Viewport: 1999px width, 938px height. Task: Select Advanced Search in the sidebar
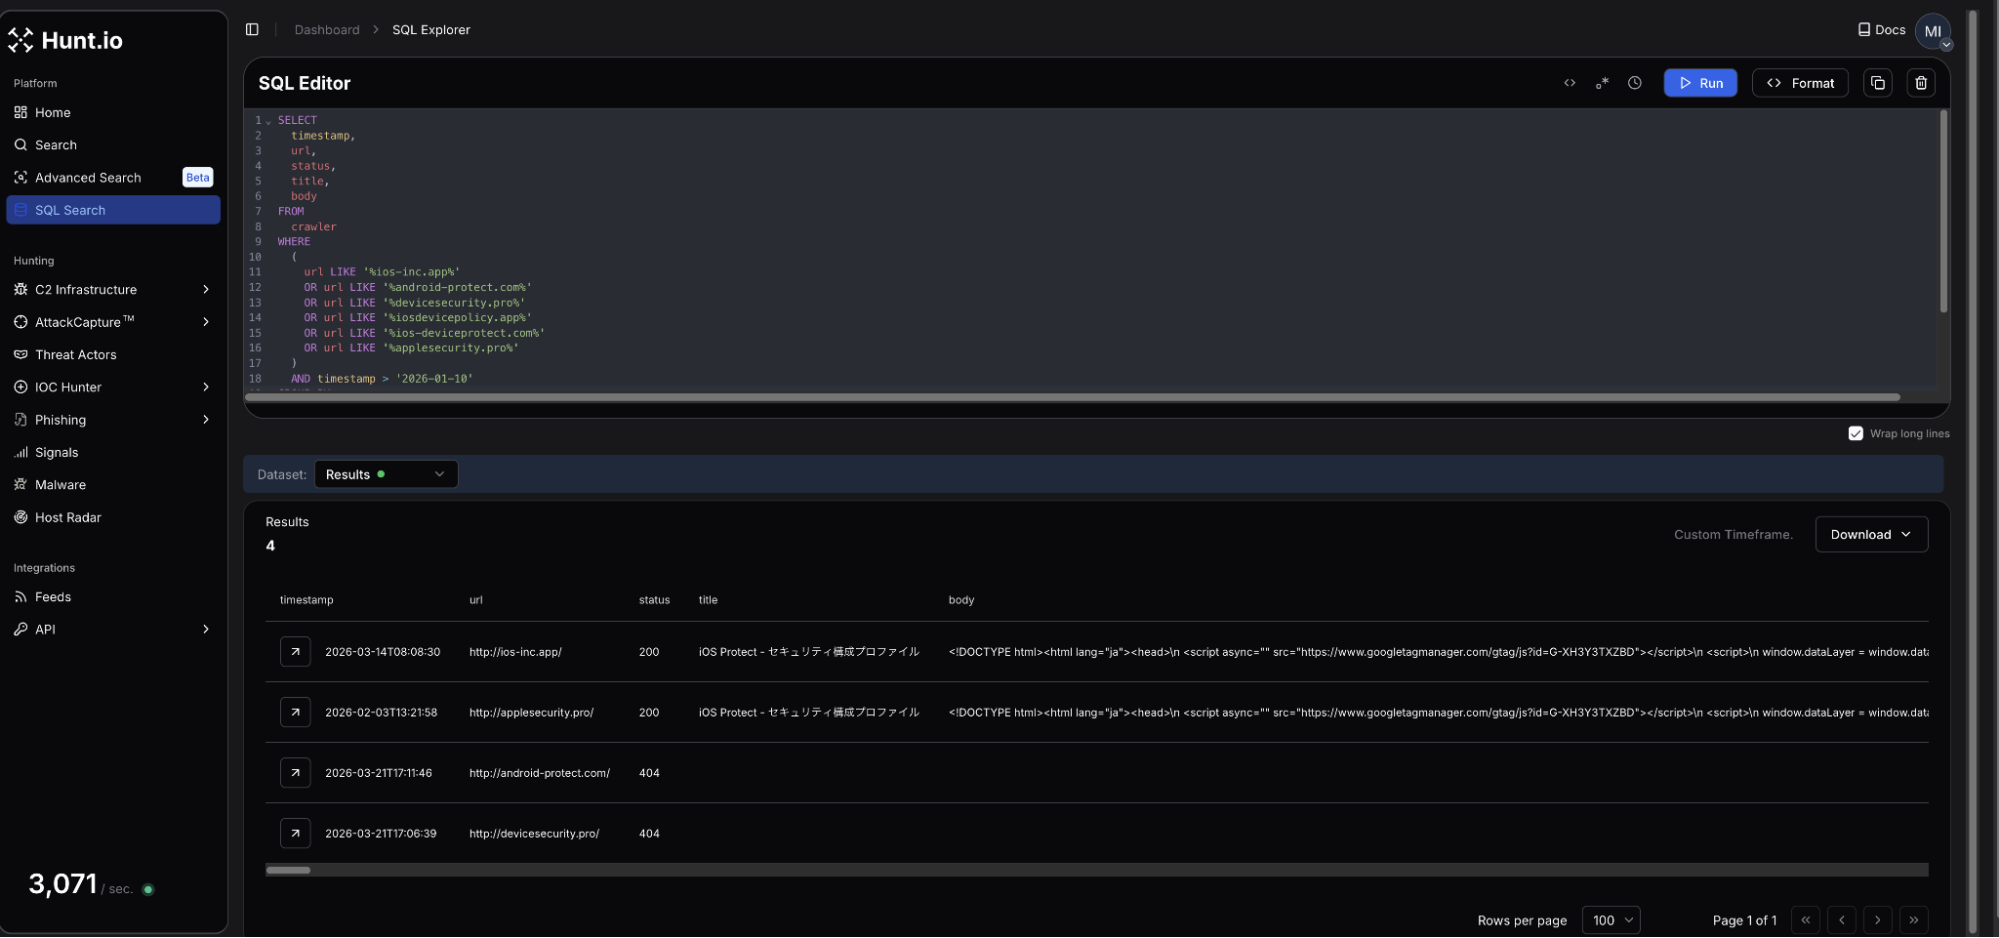point(88,178)
